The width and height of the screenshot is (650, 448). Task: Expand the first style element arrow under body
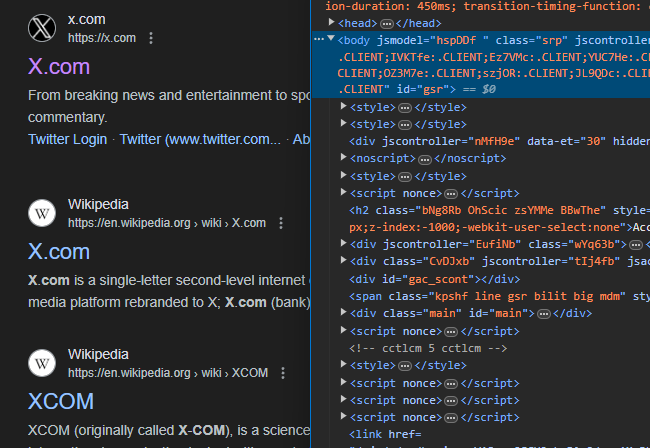click(x=343, y=106)
